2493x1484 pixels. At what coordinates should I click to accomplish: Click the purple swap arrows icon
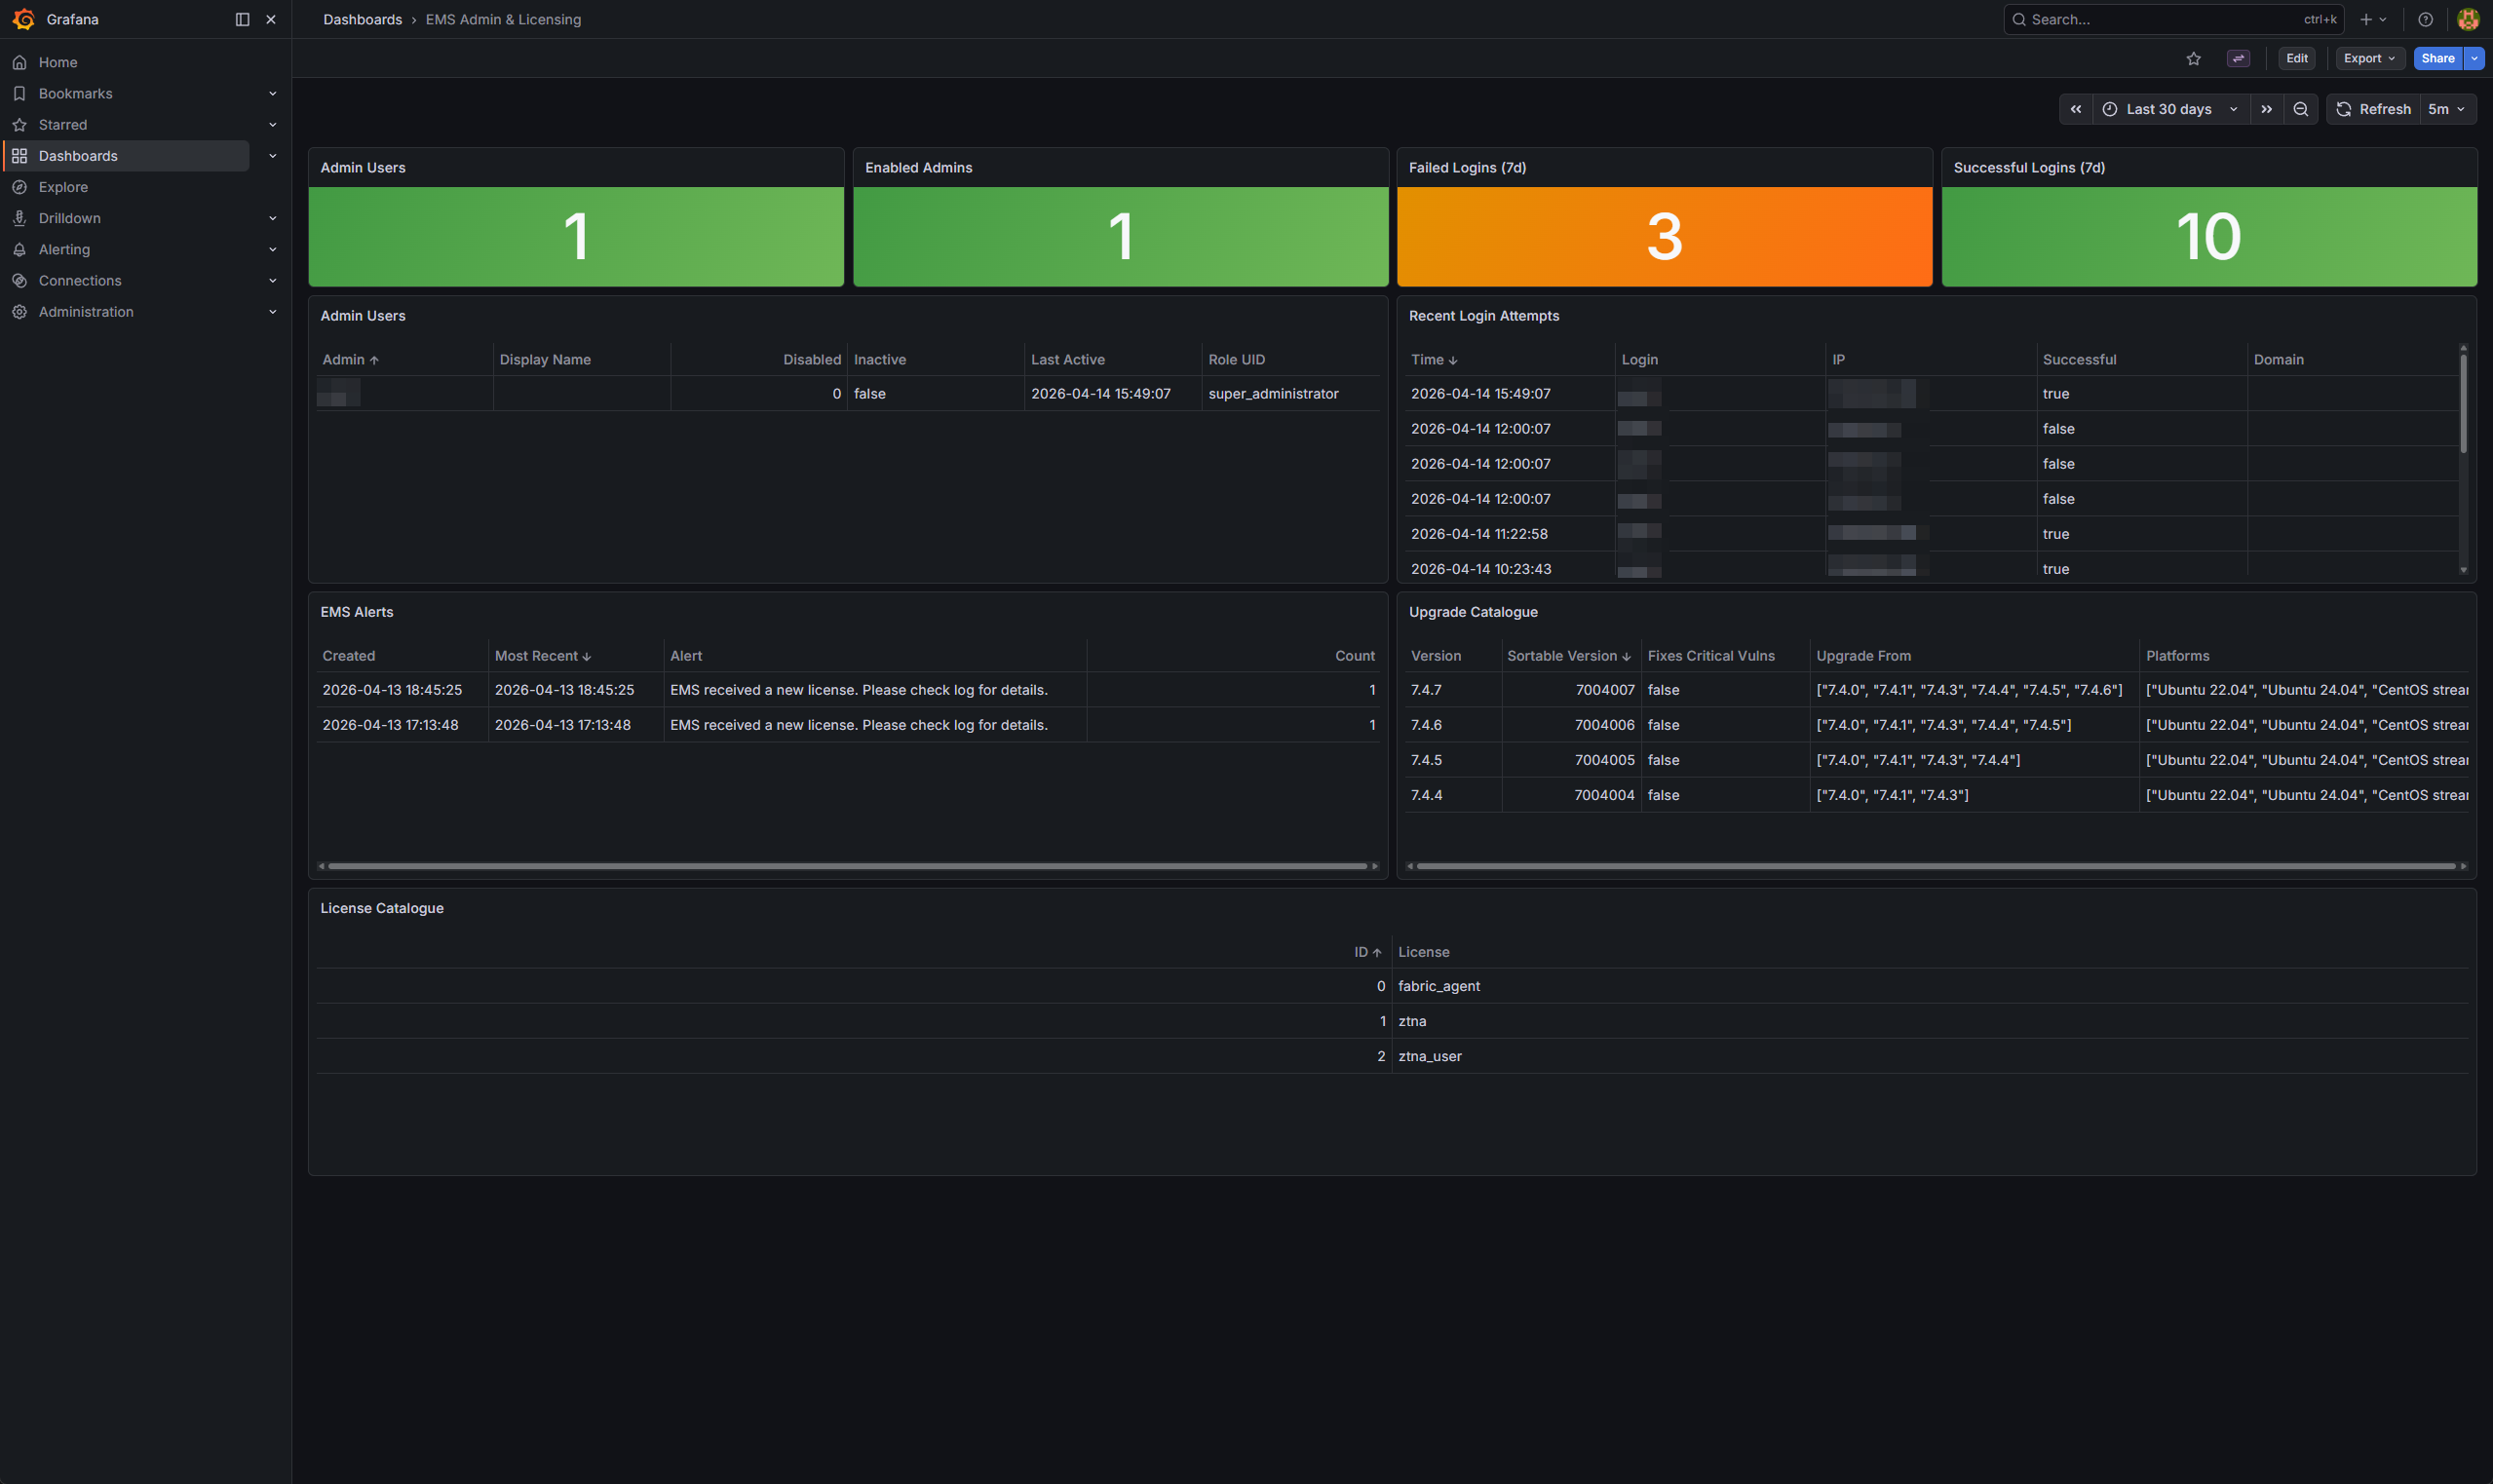2238,58
